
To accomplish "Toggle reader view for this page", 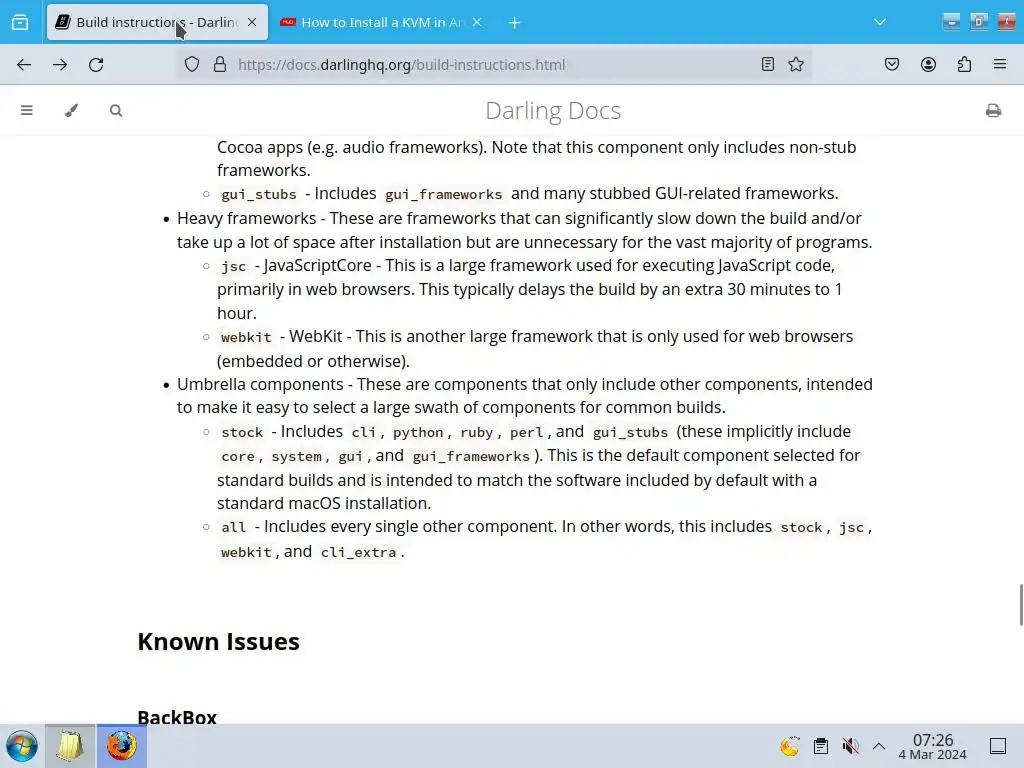I will coord(768,64).
